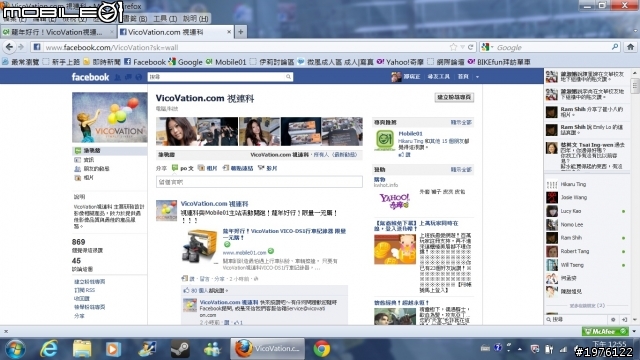Bookmark this page with the star icon
The width and height of the screenshot is (640, 360).
pyautogui.click(x=453, y=47)
